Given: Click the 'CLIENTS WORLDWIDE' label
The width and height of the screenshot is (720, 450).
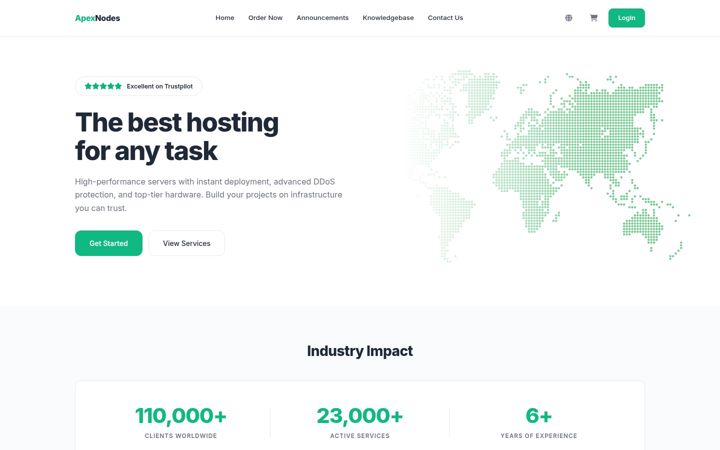Looking at the screenshot, I should pos(180,435).
